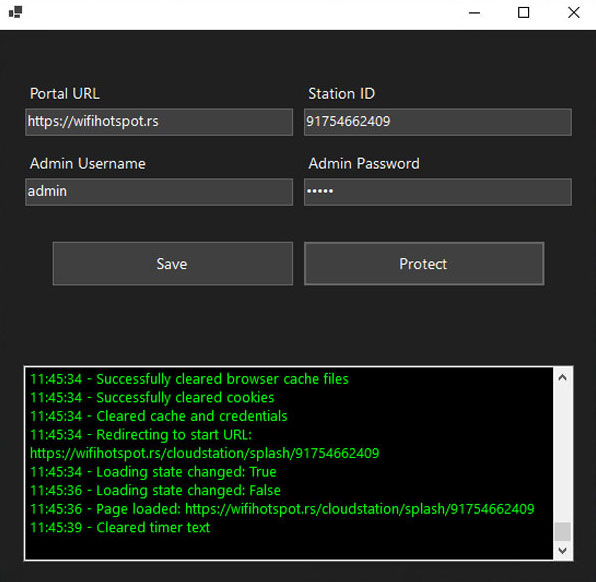Click the Protect button
Image resolution: width=596 pixels, height=582 pixels.
pyautogui.click(x=424, y=263)
